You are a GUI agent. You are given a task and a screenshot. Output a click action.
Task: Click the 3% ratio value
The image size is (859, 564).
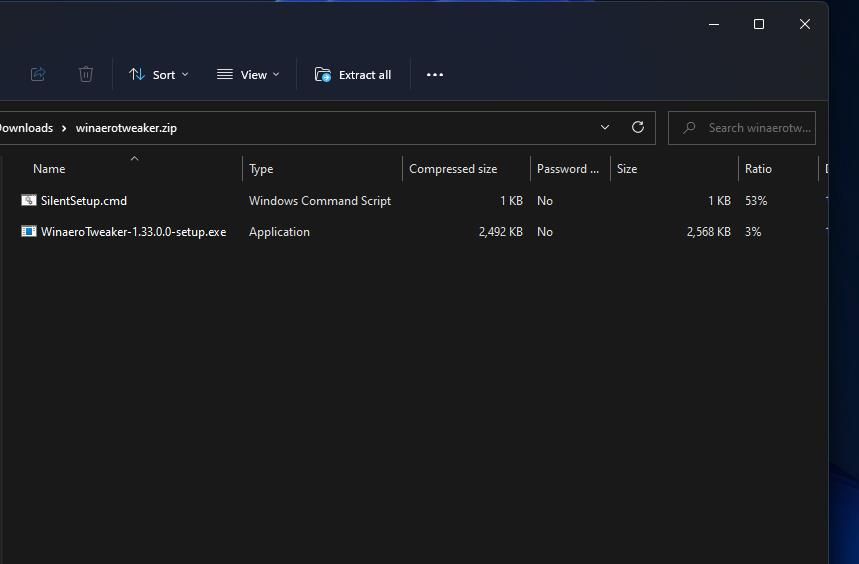753,232
